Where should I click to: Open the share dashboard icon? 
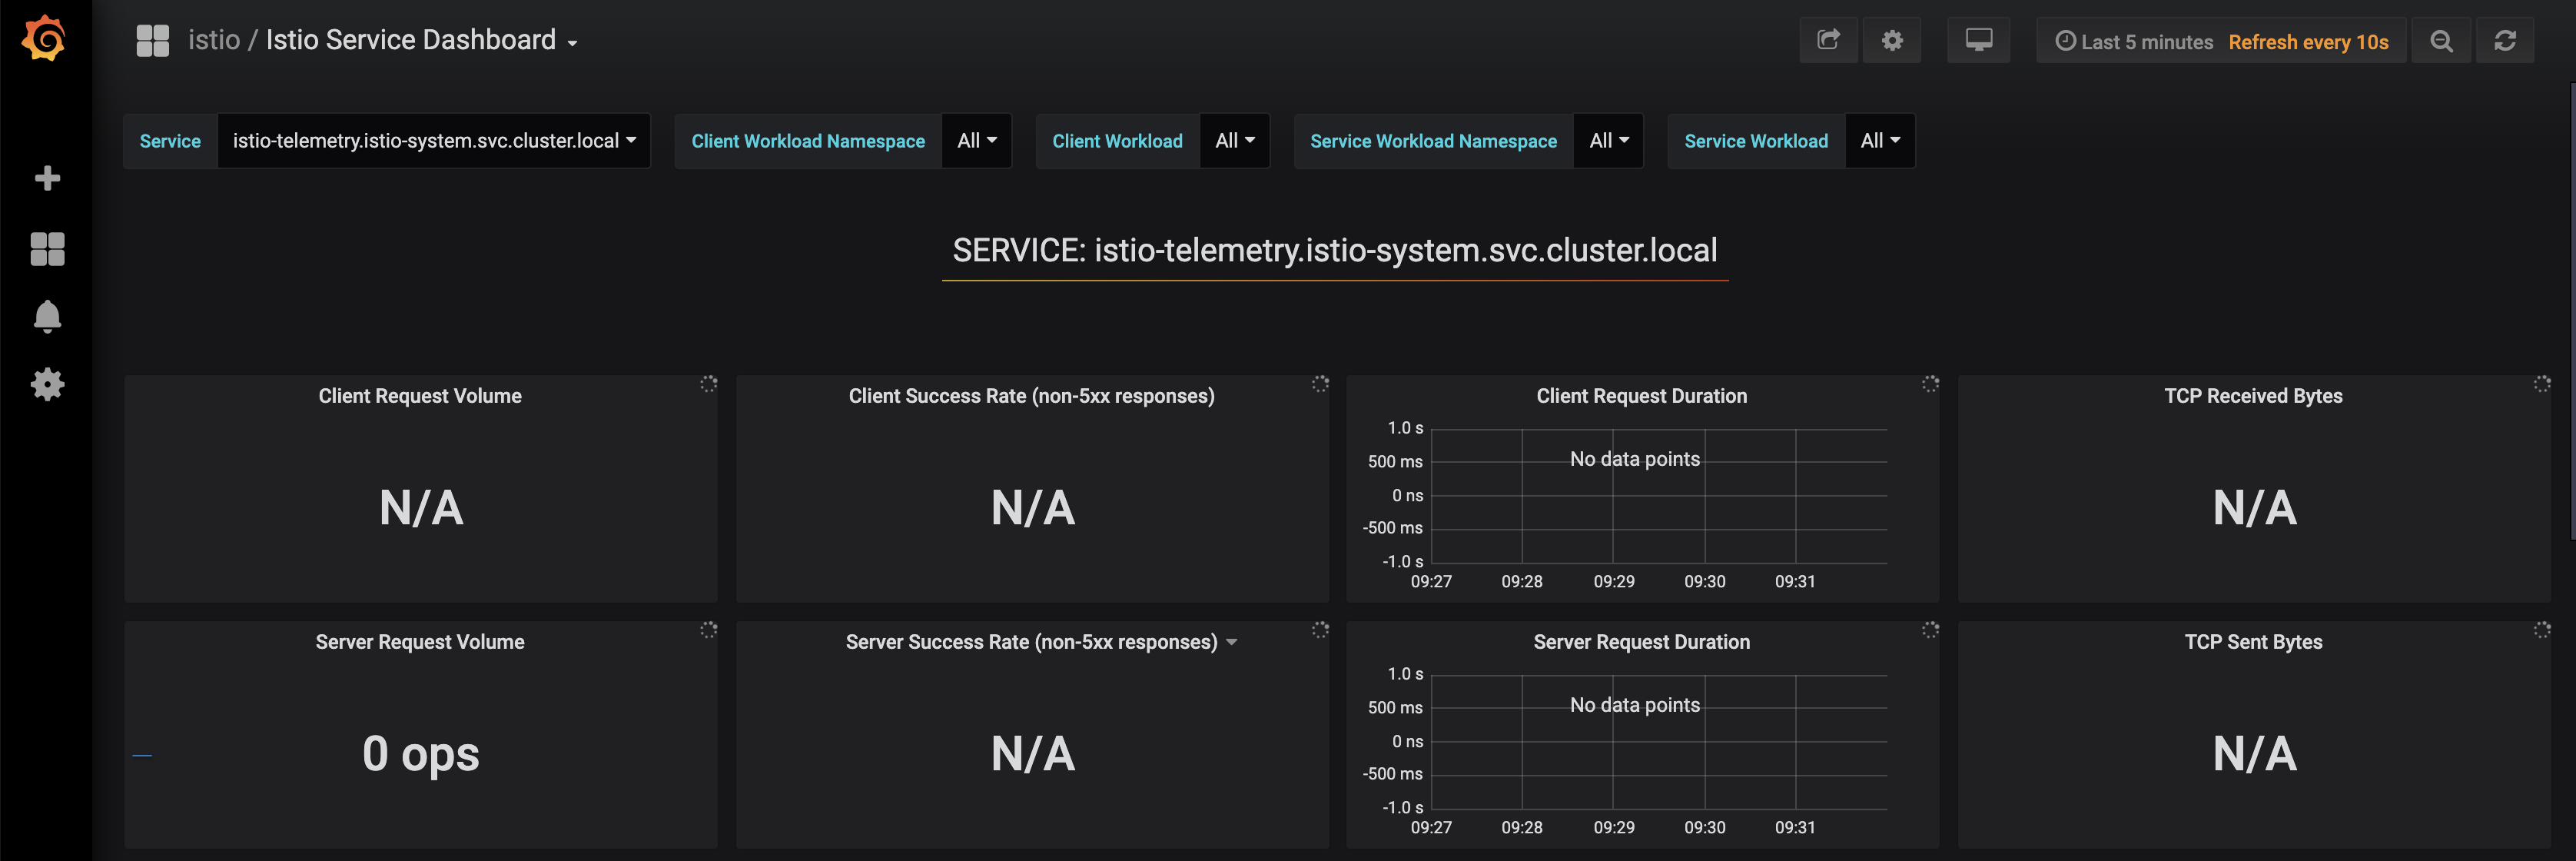pyautogui.click(x=1829, y=40)
